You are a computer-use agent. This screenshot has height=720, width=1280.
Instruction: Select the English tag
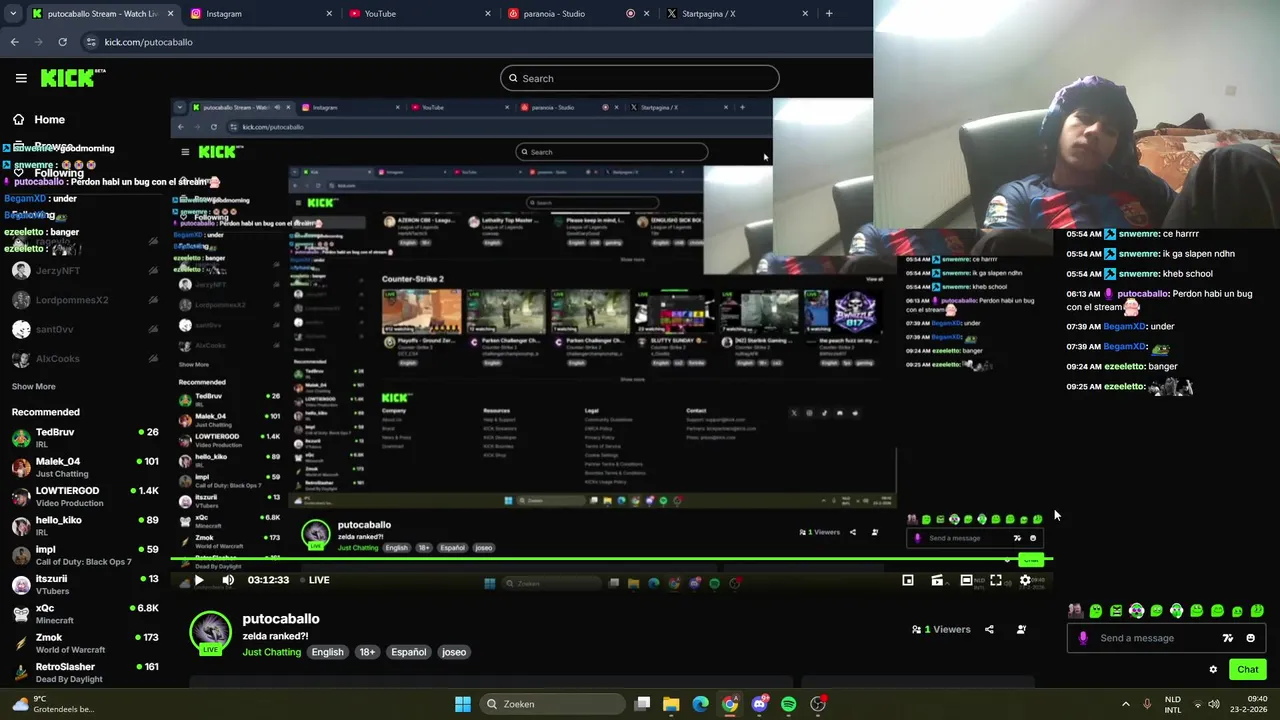(x=327, y=652)
